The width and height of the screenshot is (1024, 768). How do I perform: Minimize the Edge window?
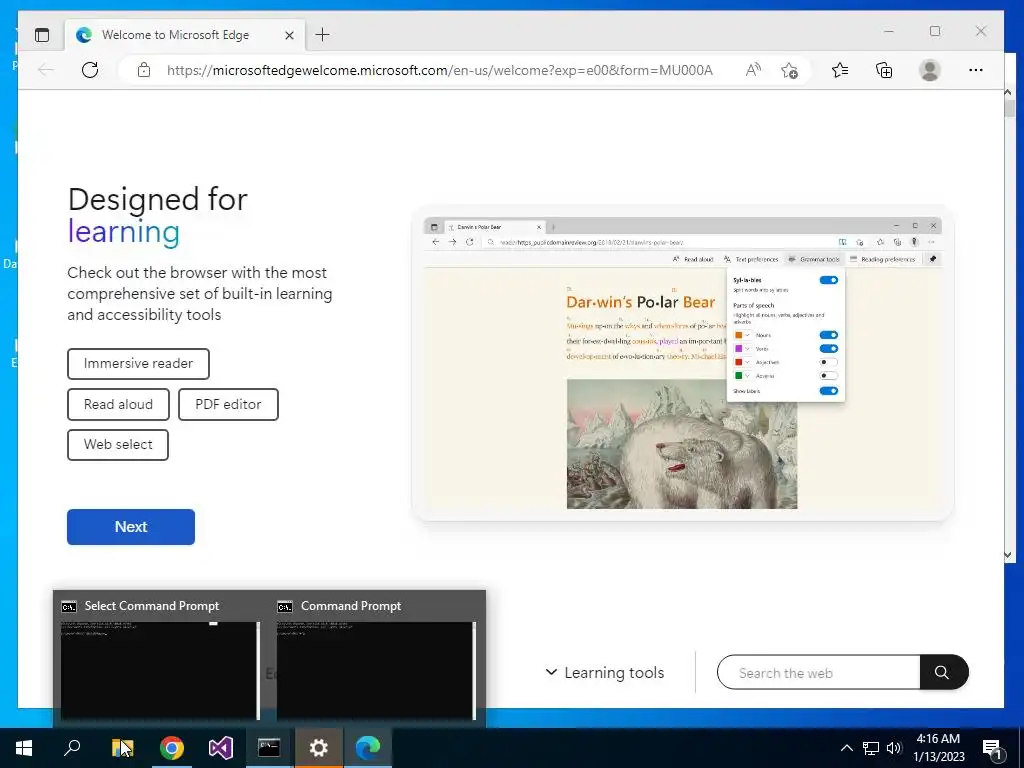pos(889,31)
